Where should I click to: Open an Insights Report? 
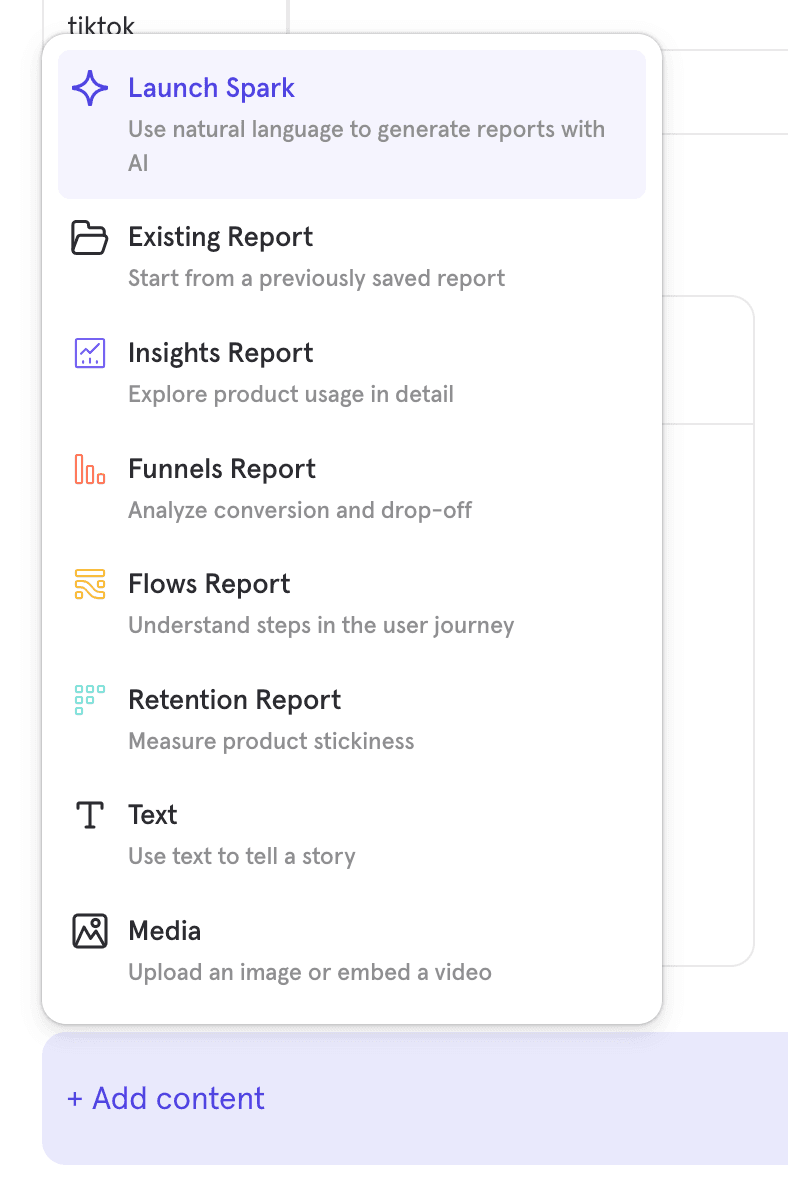tap(220, 353)
